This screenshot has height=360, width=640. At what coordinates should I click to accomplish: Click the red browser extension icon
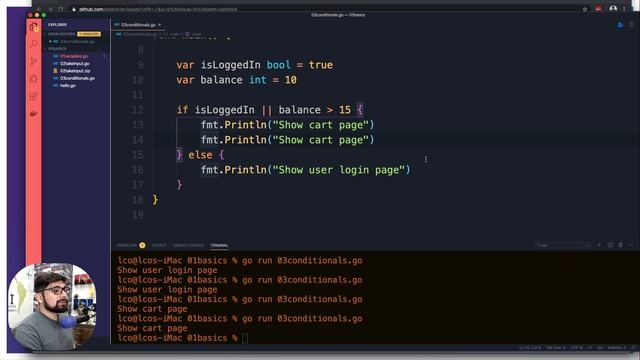tap(598, 9)
